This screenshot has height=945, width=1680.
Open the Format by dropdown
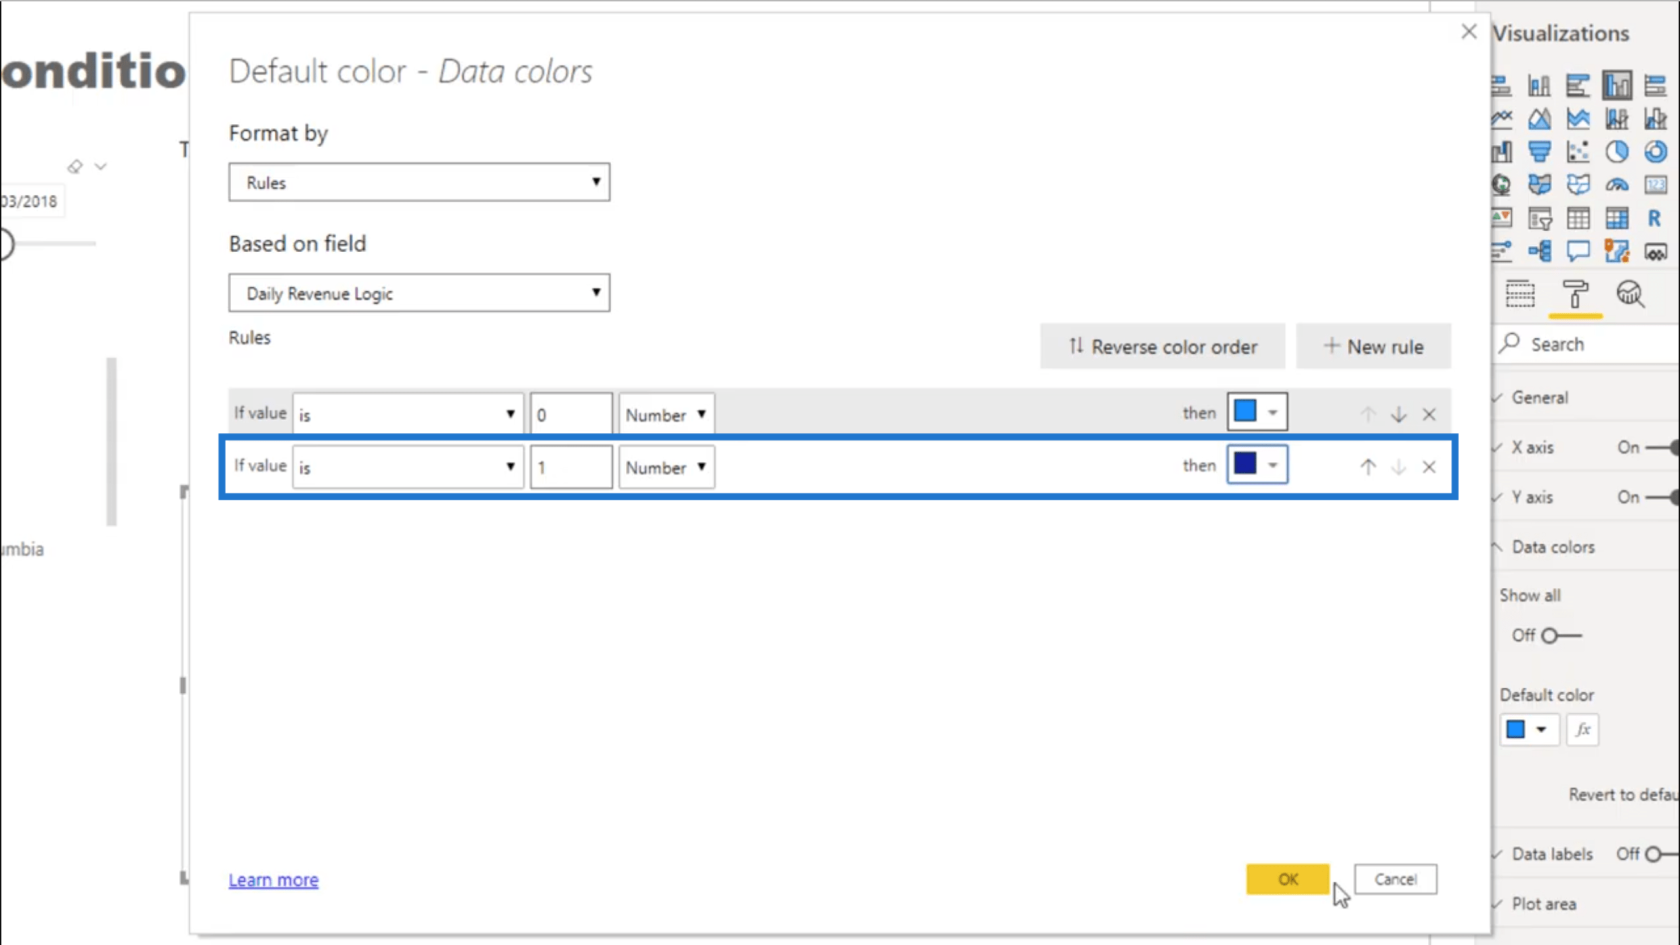(419, 182)
